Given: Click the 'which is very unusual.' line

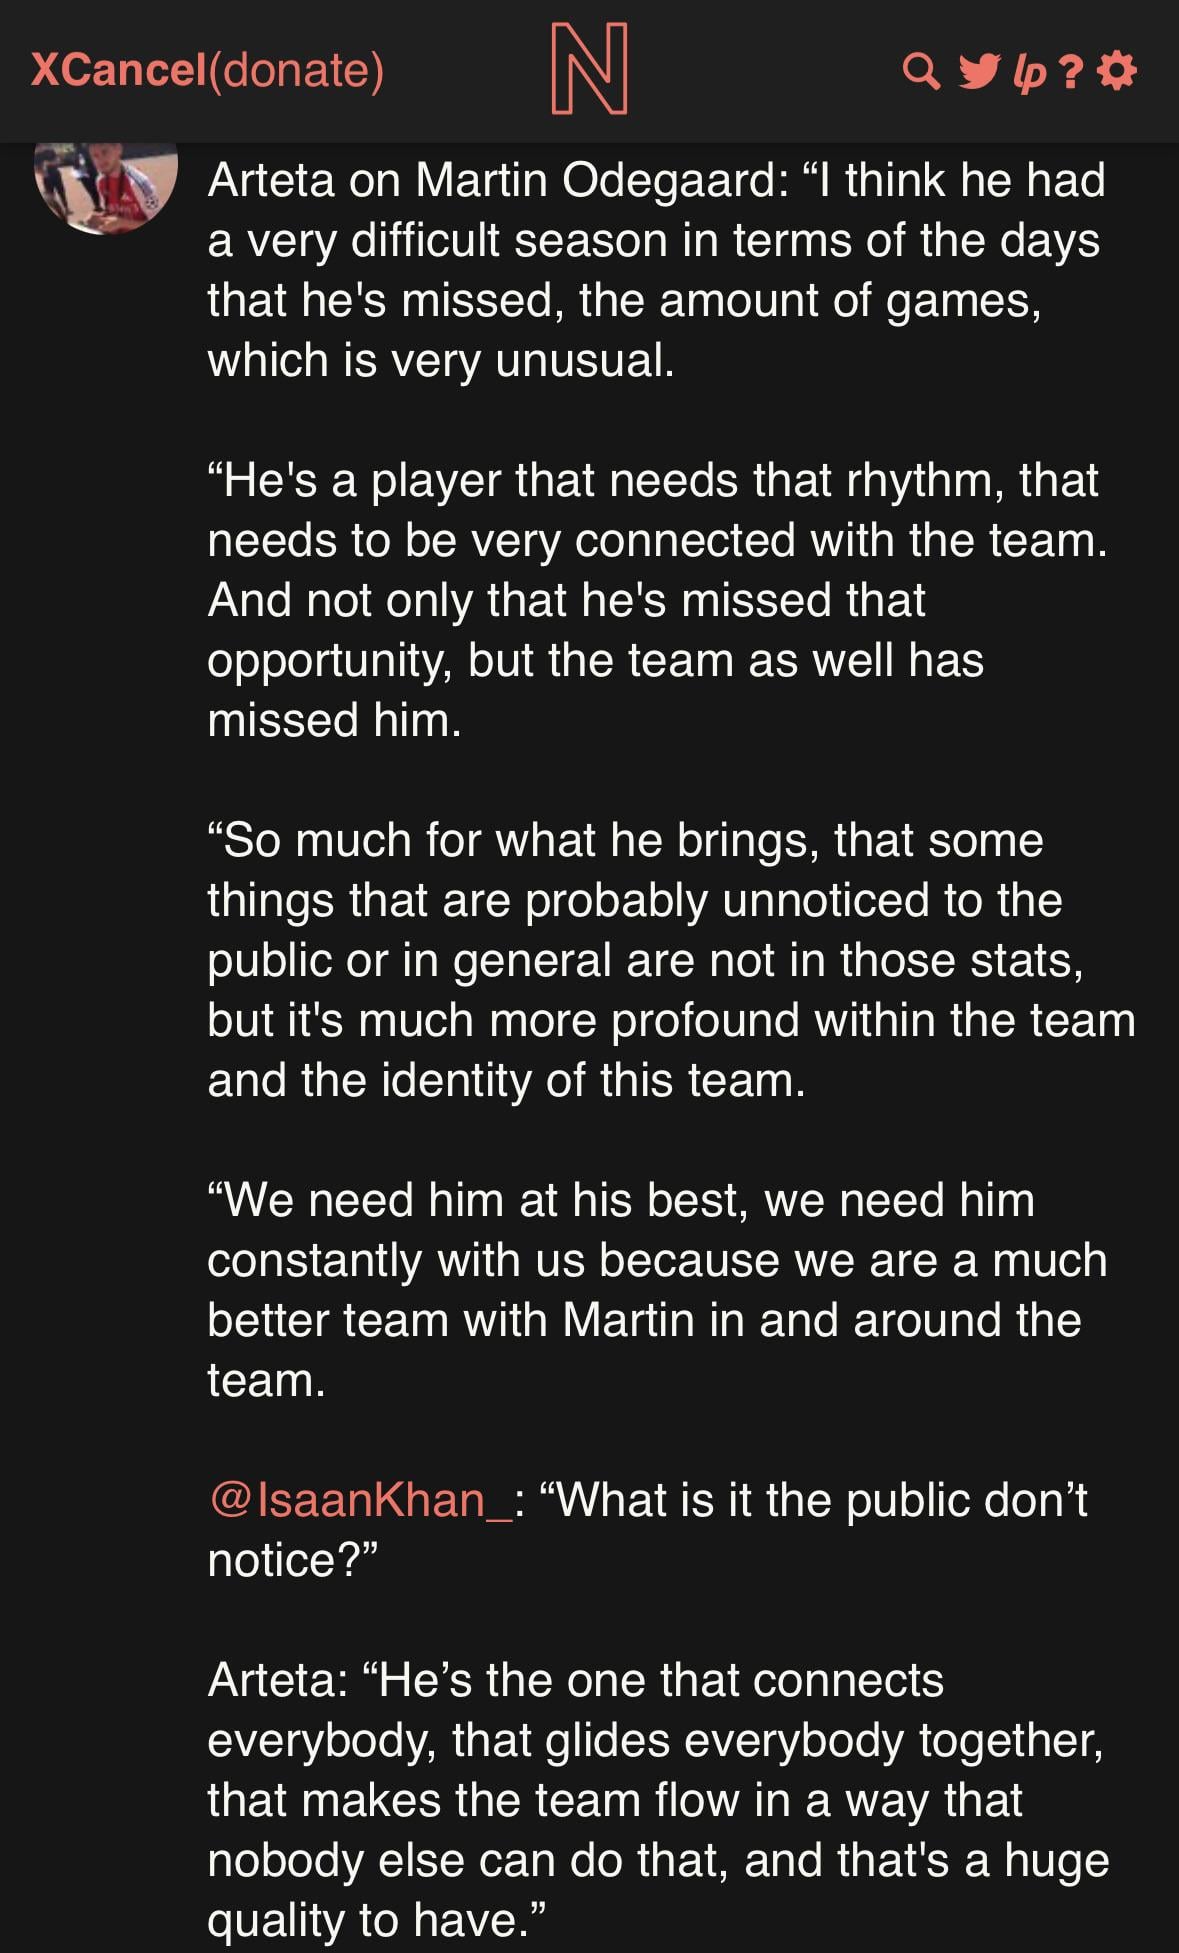Looking at the screenshot, I should point(441,360).
